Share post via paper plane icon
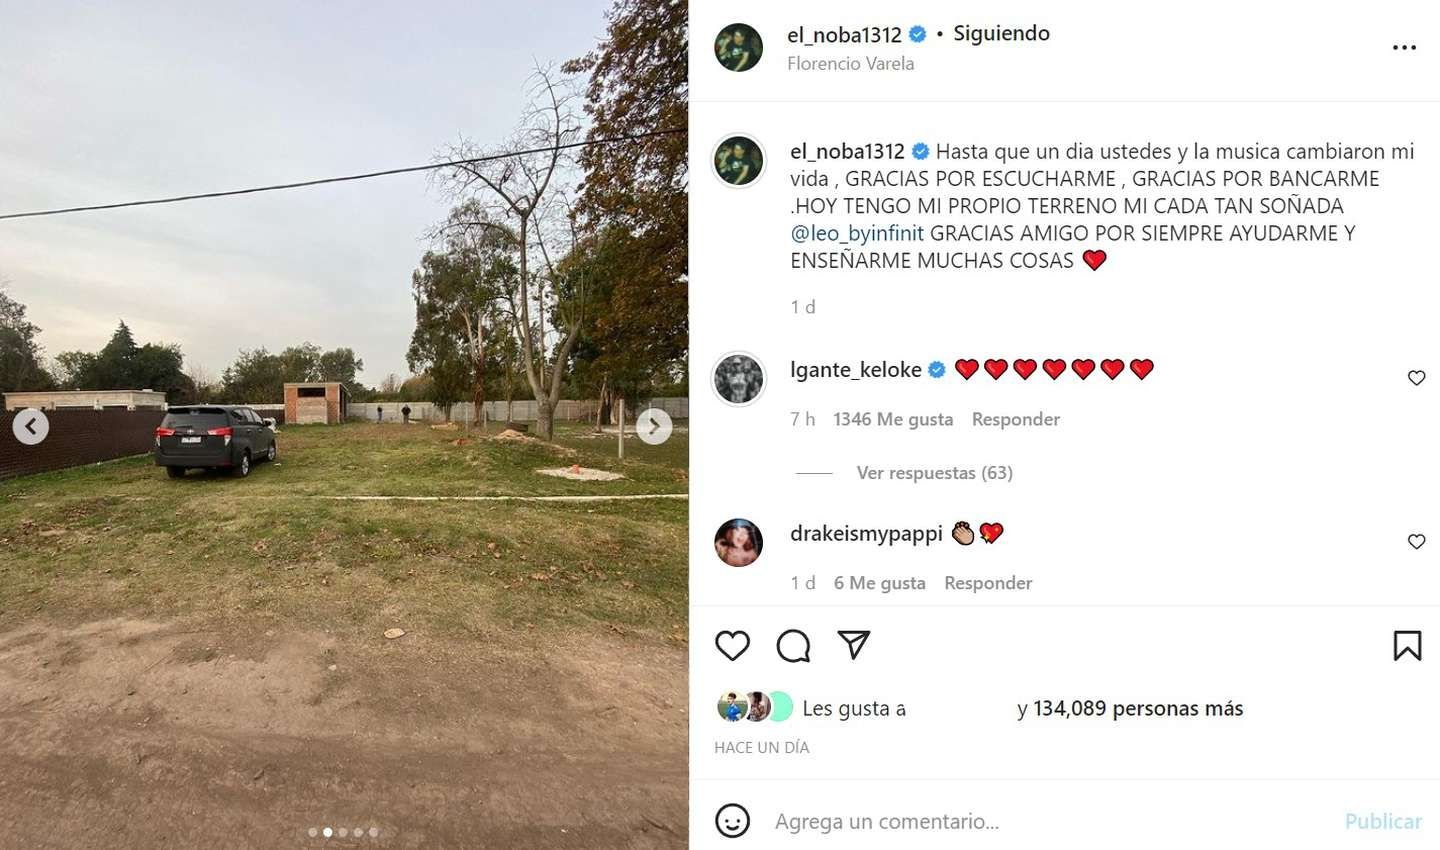The width and height of the screenshot is (1440, 850). [x=854, y=645]
